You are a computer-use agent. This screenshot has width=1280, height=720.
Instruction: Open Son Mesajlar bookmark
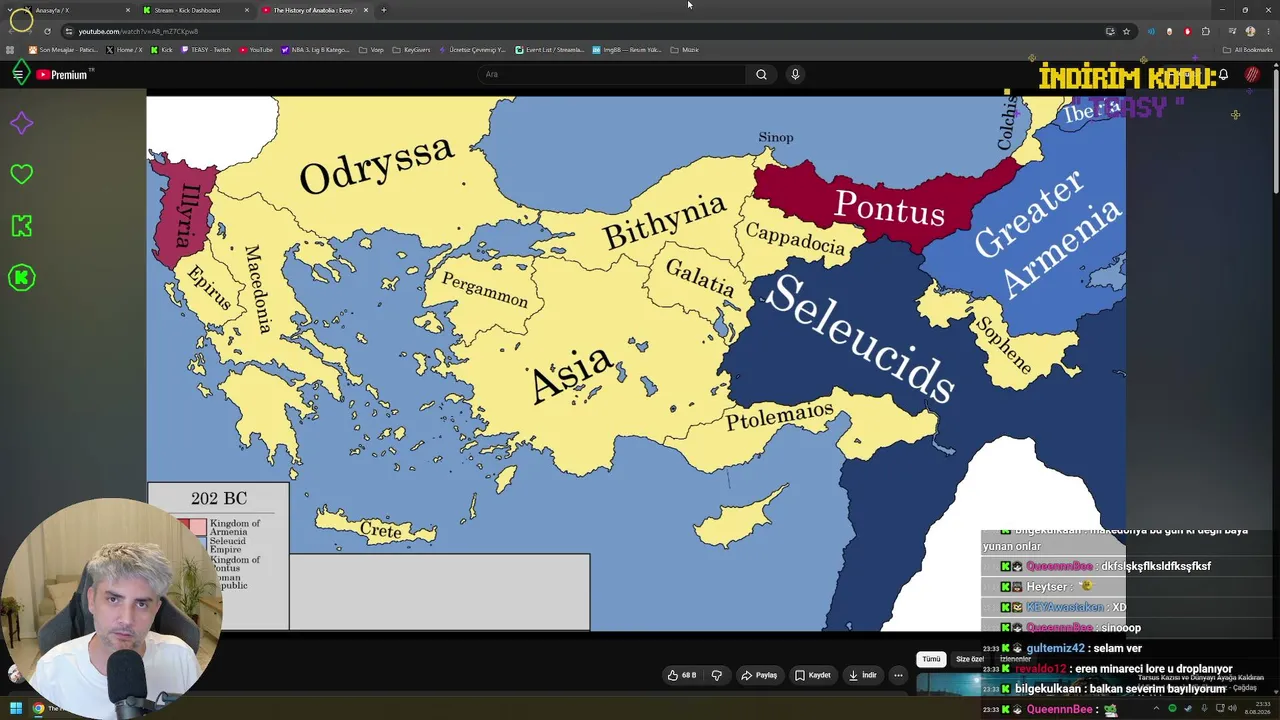pos(64,50)
